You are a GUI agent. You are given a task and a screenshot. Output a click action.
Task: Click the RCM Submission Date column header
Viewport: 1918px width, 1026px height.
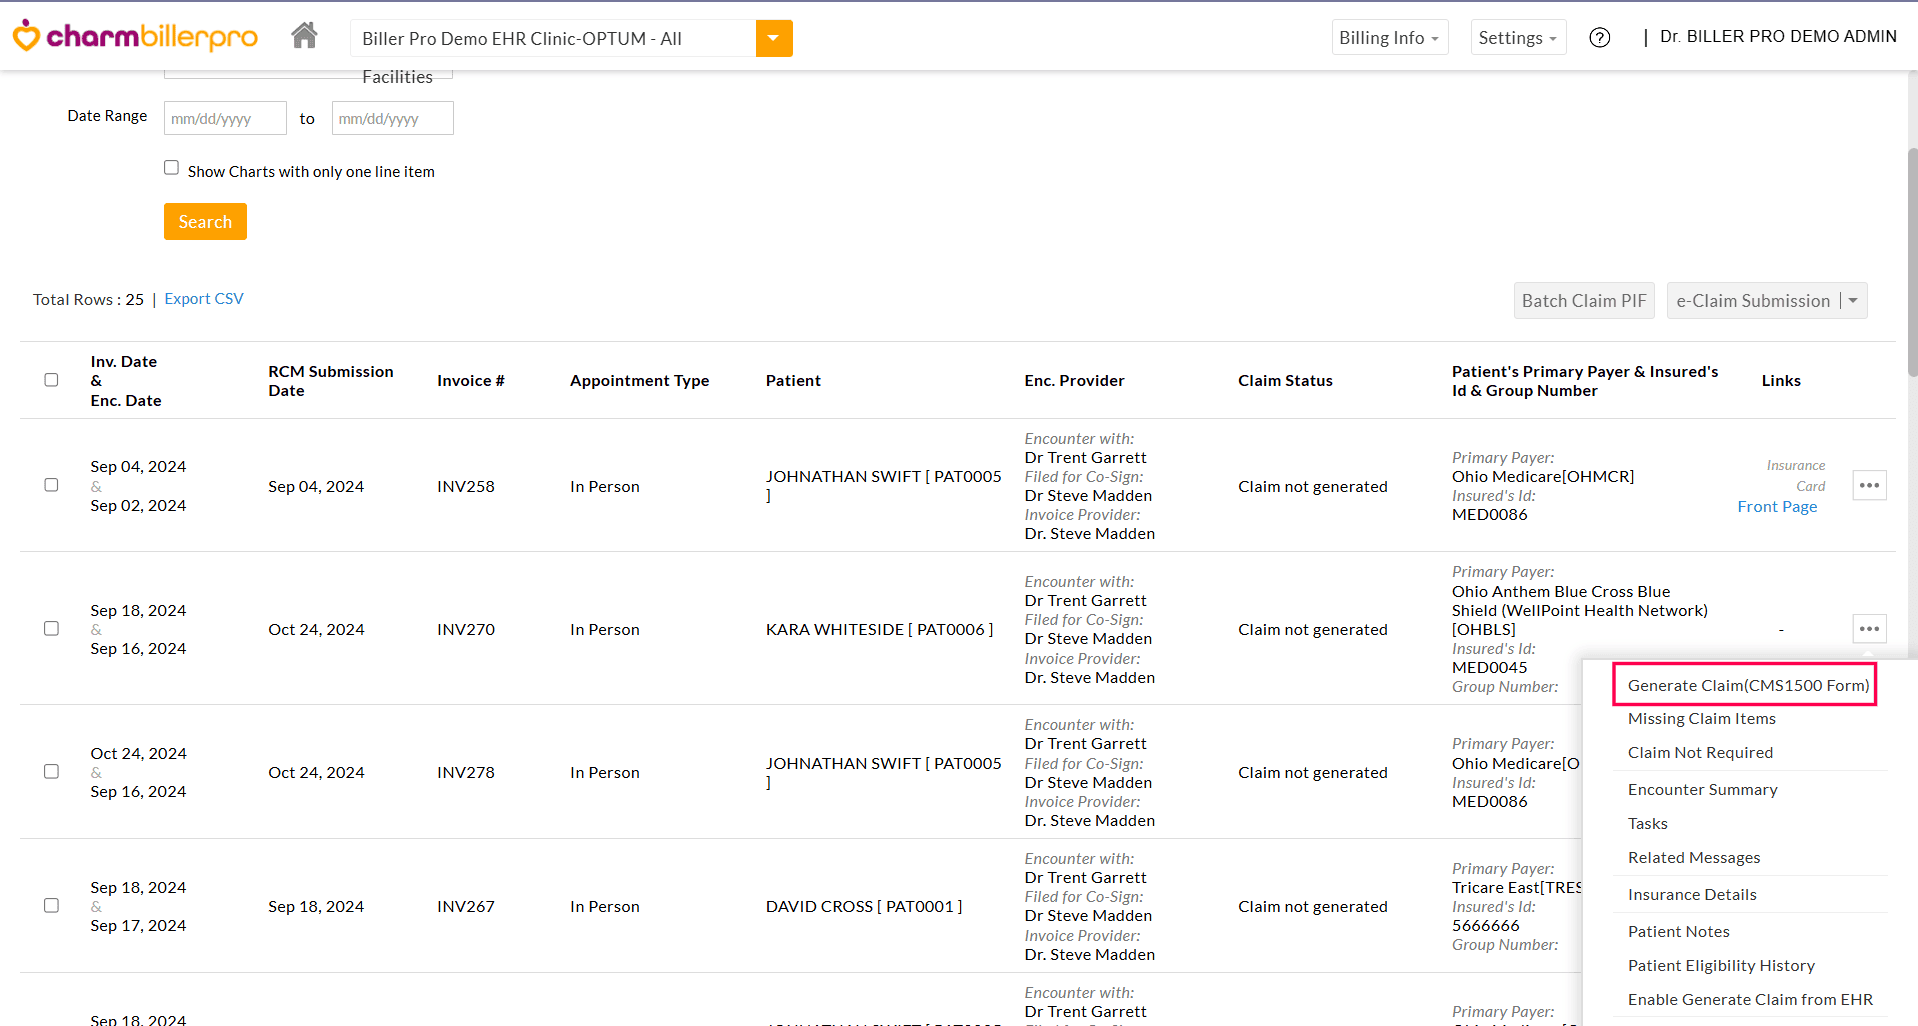coord(331,381)
